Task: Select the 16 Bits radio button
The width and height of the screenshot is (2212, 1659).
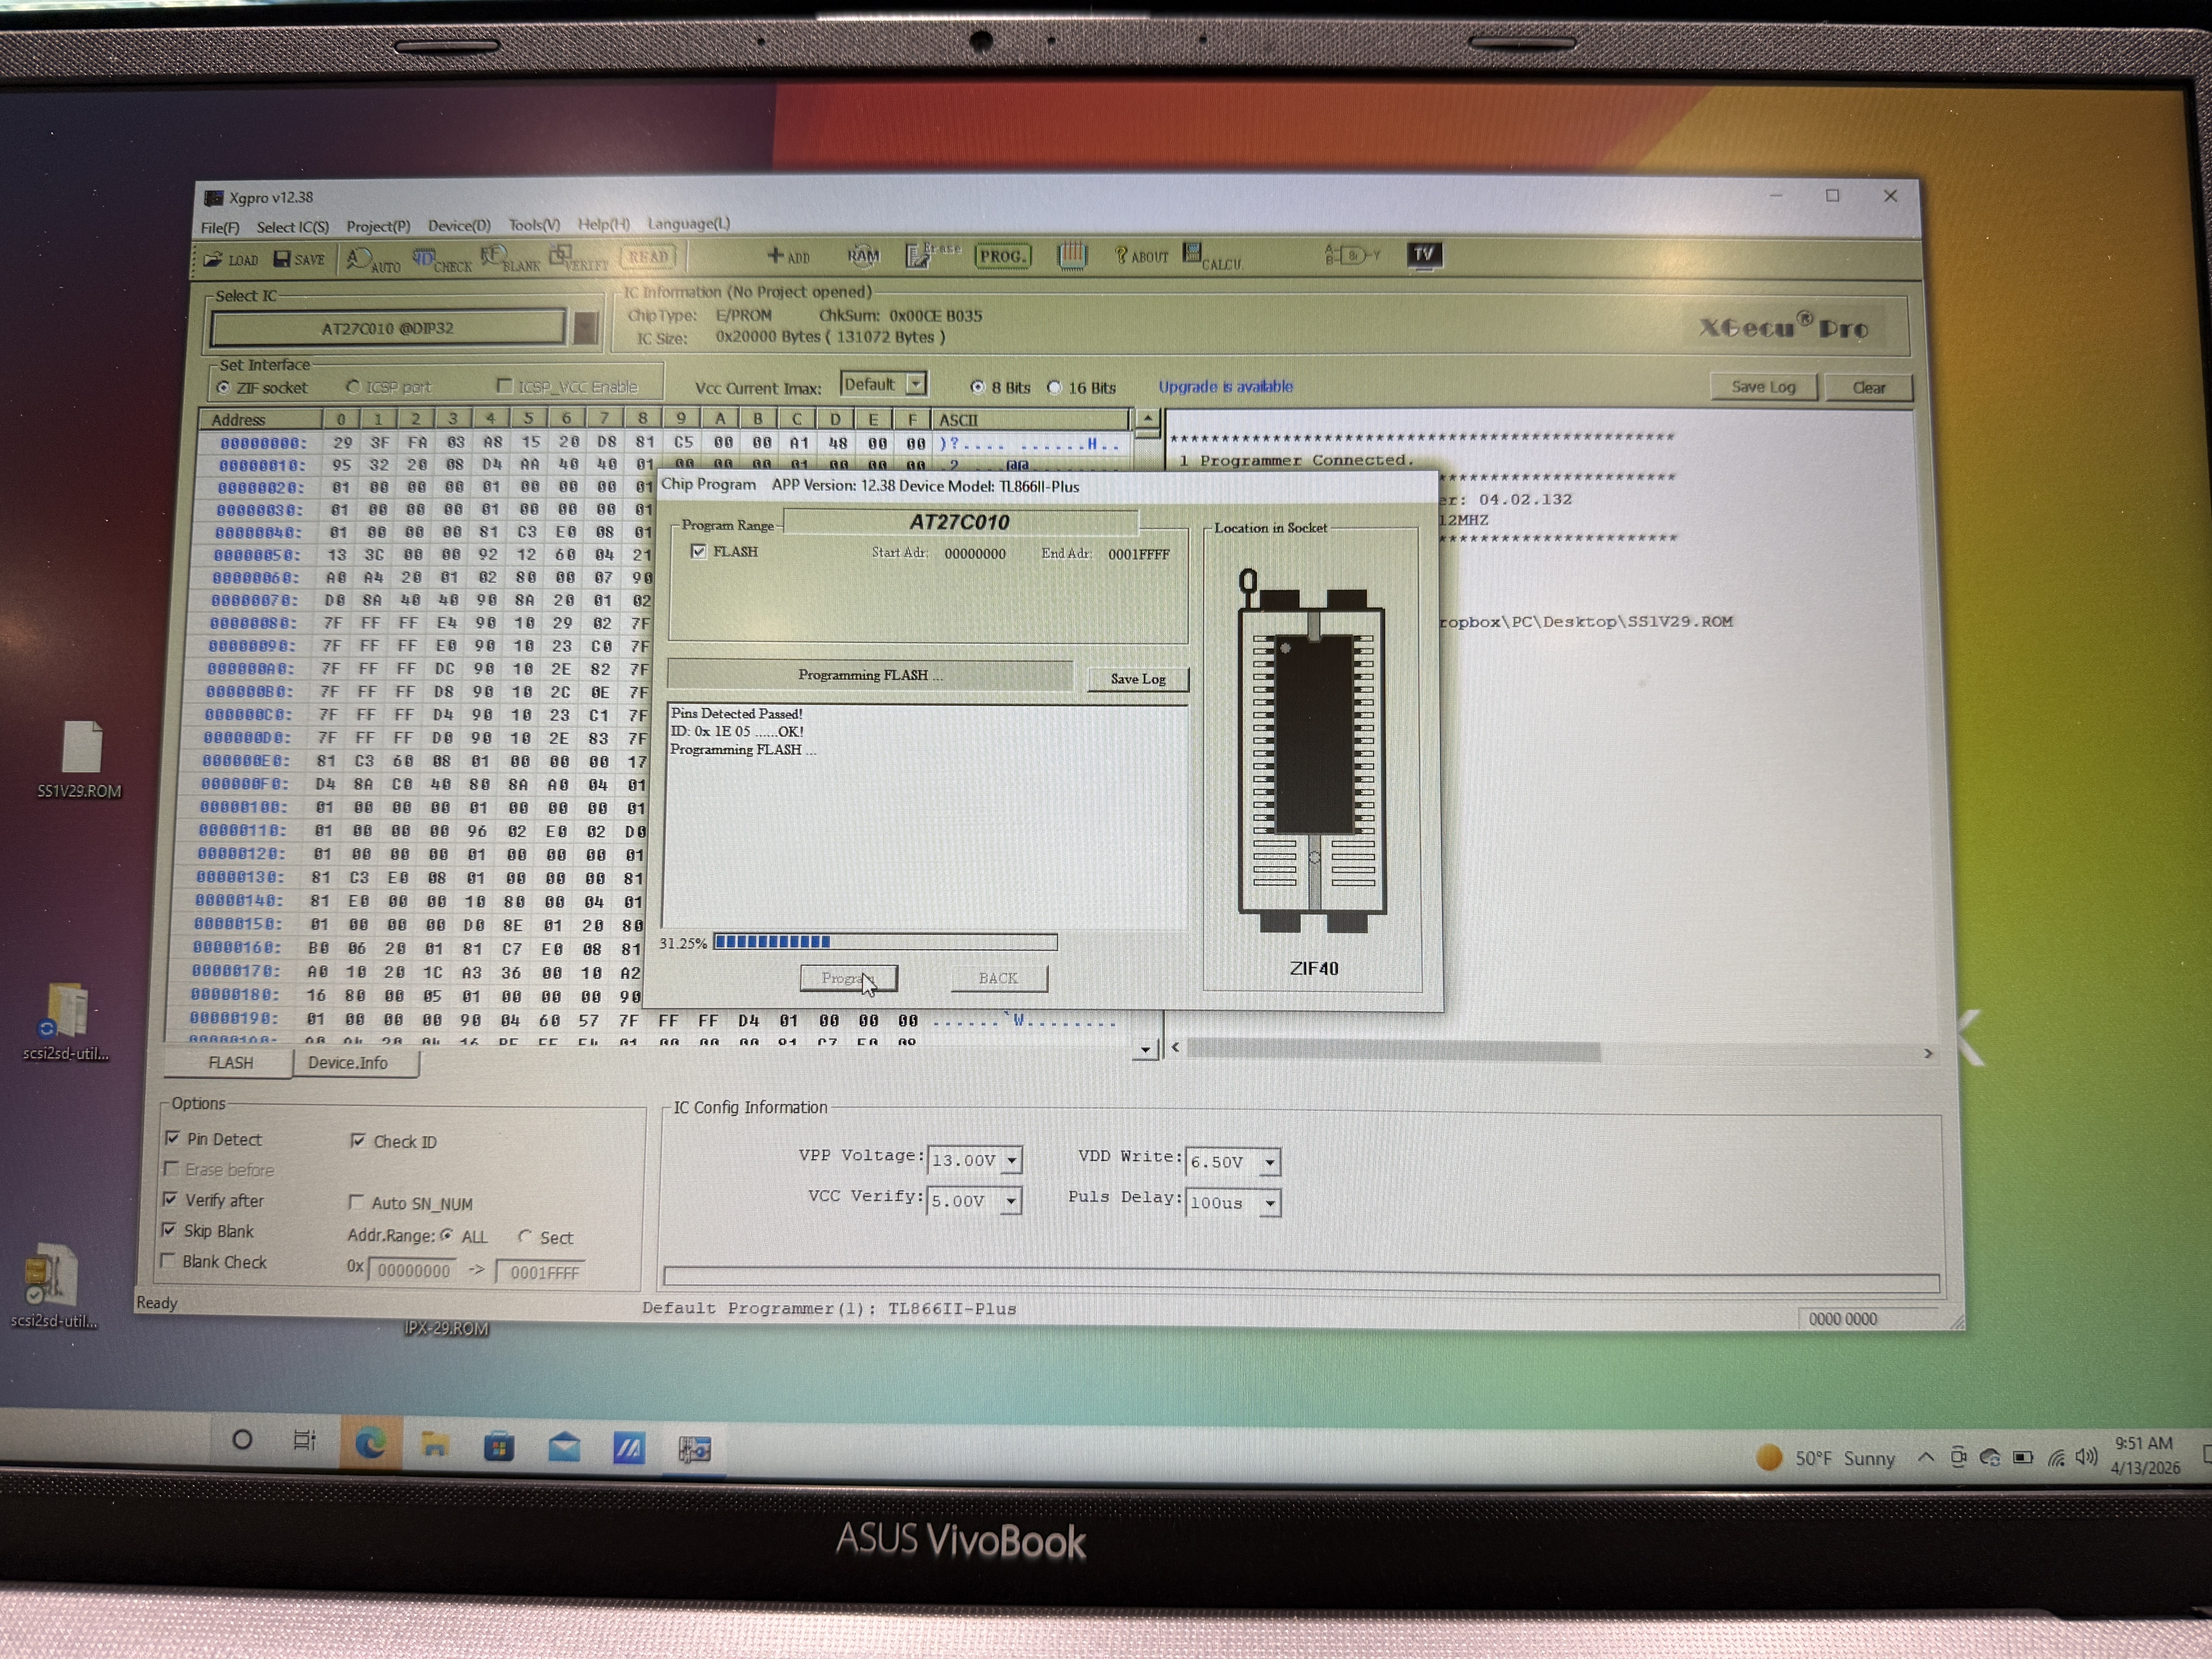Action: [1055, 387]
